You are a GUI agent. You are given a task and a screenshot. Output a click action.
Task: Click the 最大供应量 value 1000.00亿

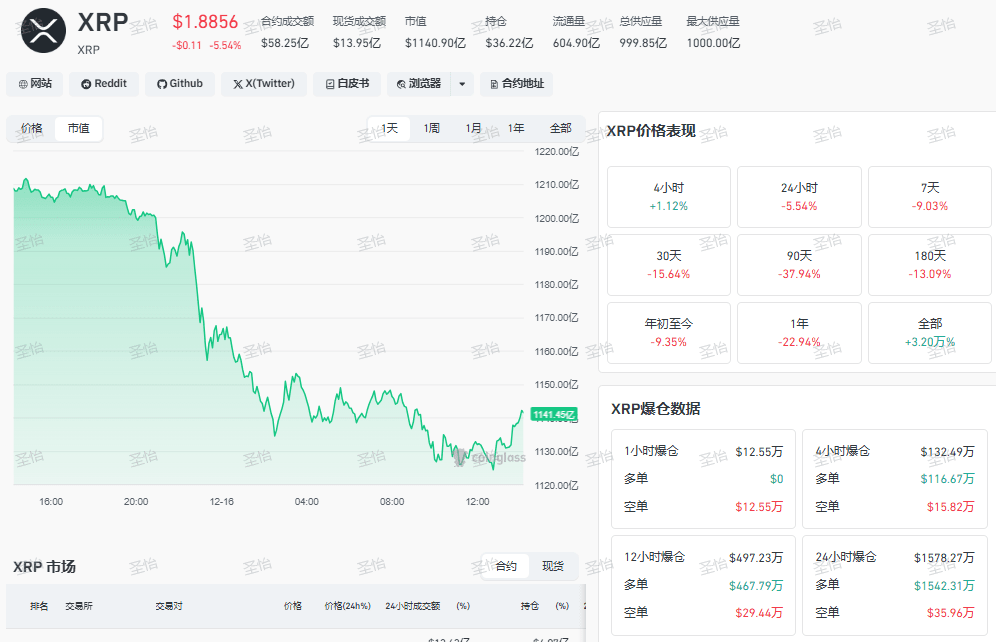coord(713,43)
